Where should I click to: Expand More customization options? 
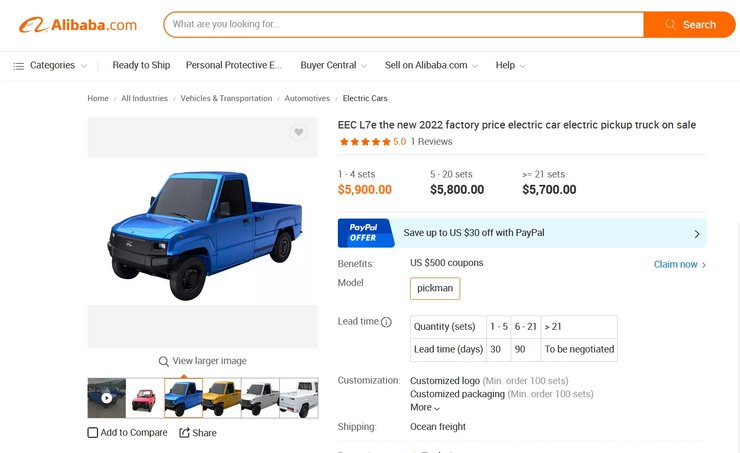(x=425, y=408)
